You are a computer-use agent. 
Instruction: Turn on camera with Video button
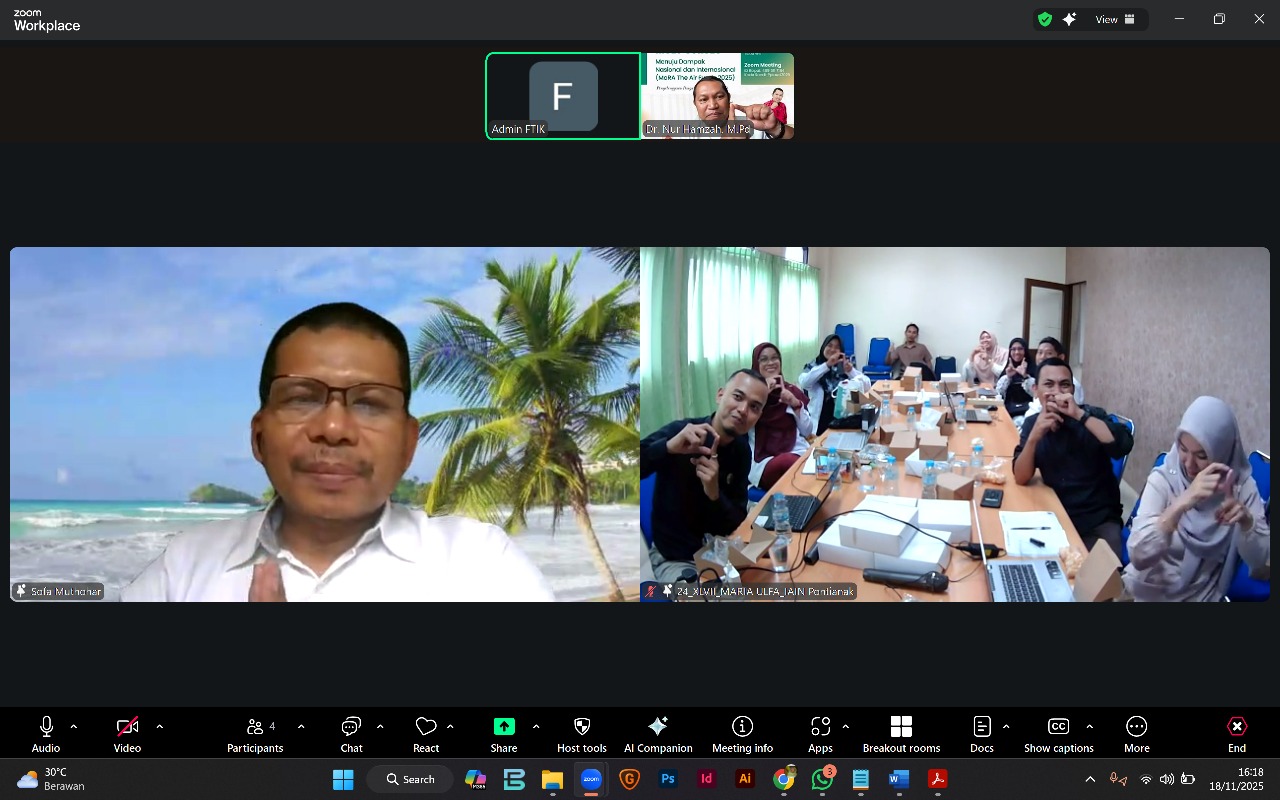coord(127,733)
